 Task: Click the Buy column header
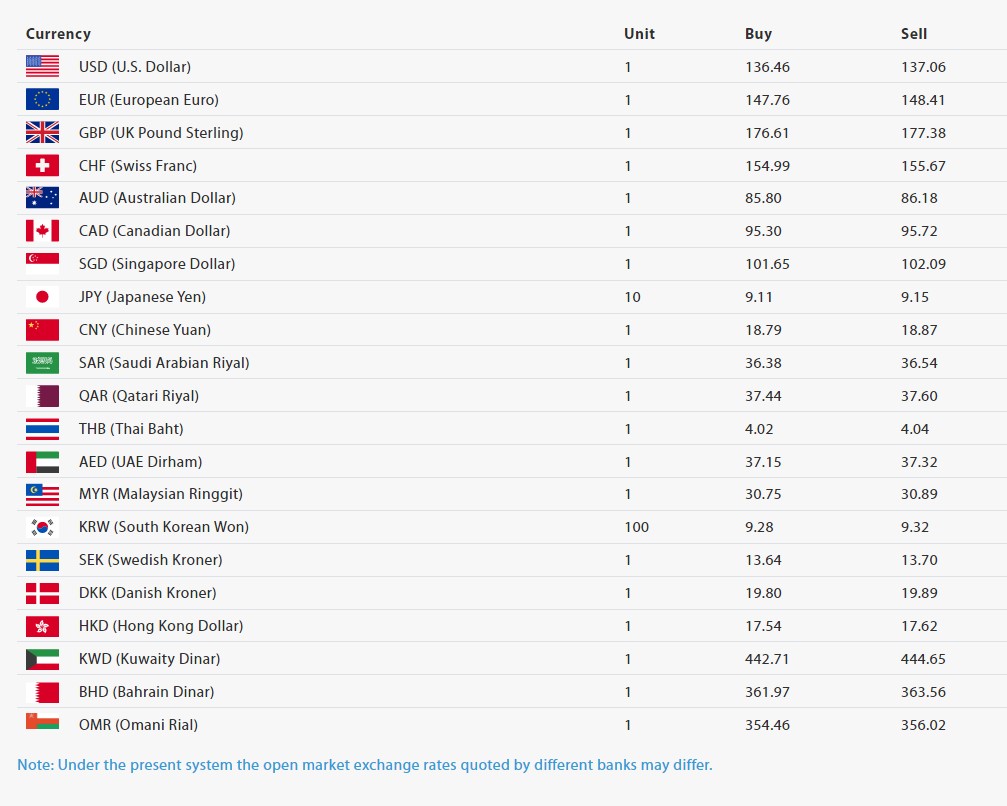pyautogui.click(x=758, y=34)
